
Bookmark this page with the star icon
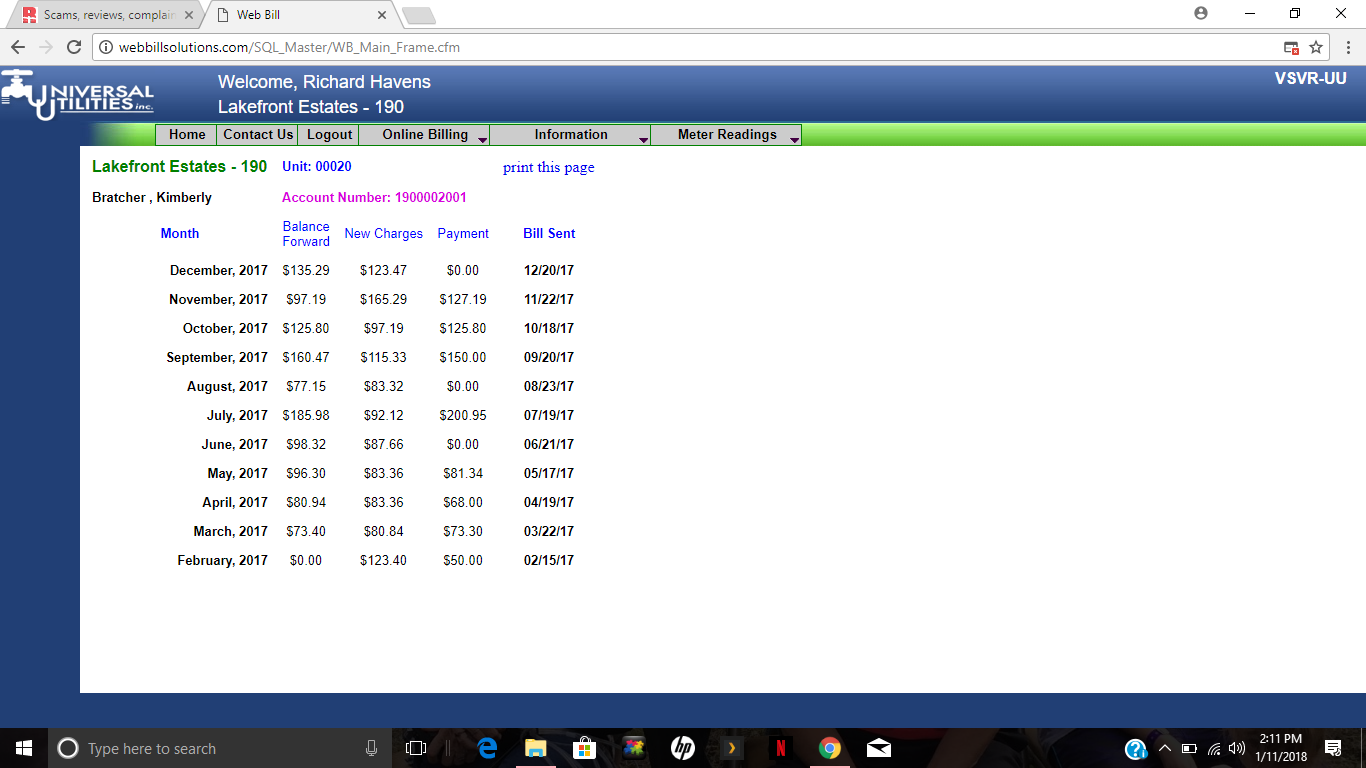tap(1316, 47)
